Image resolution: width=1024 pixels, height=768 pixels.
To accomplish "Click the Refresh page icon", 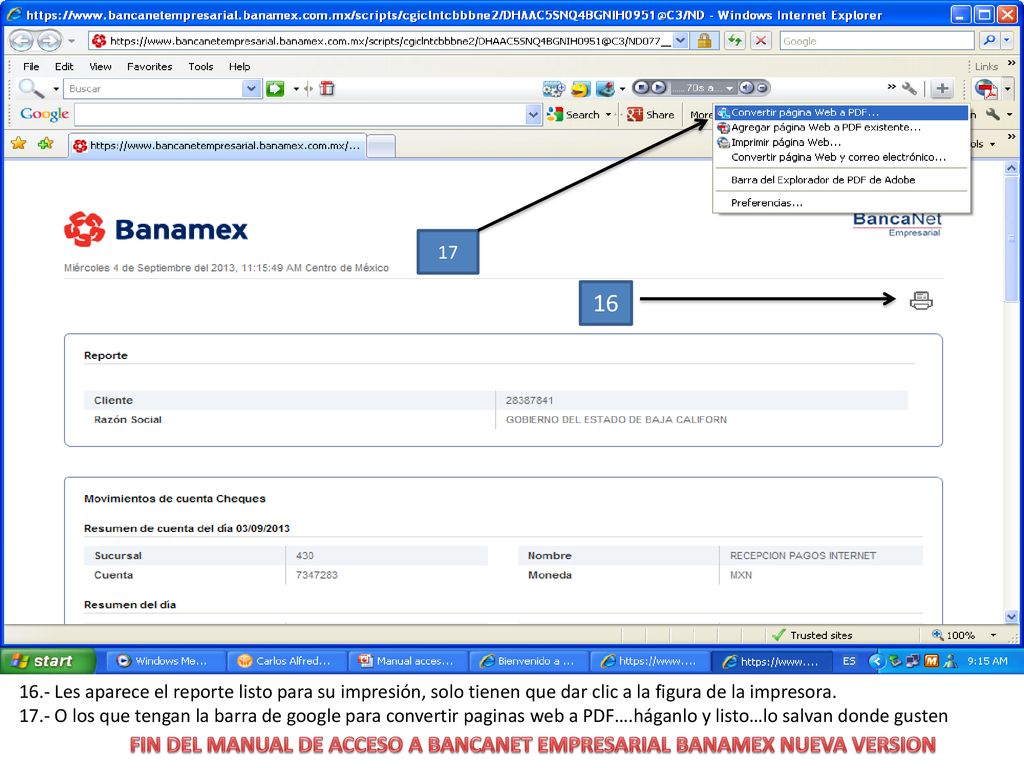I will (735, 41).
